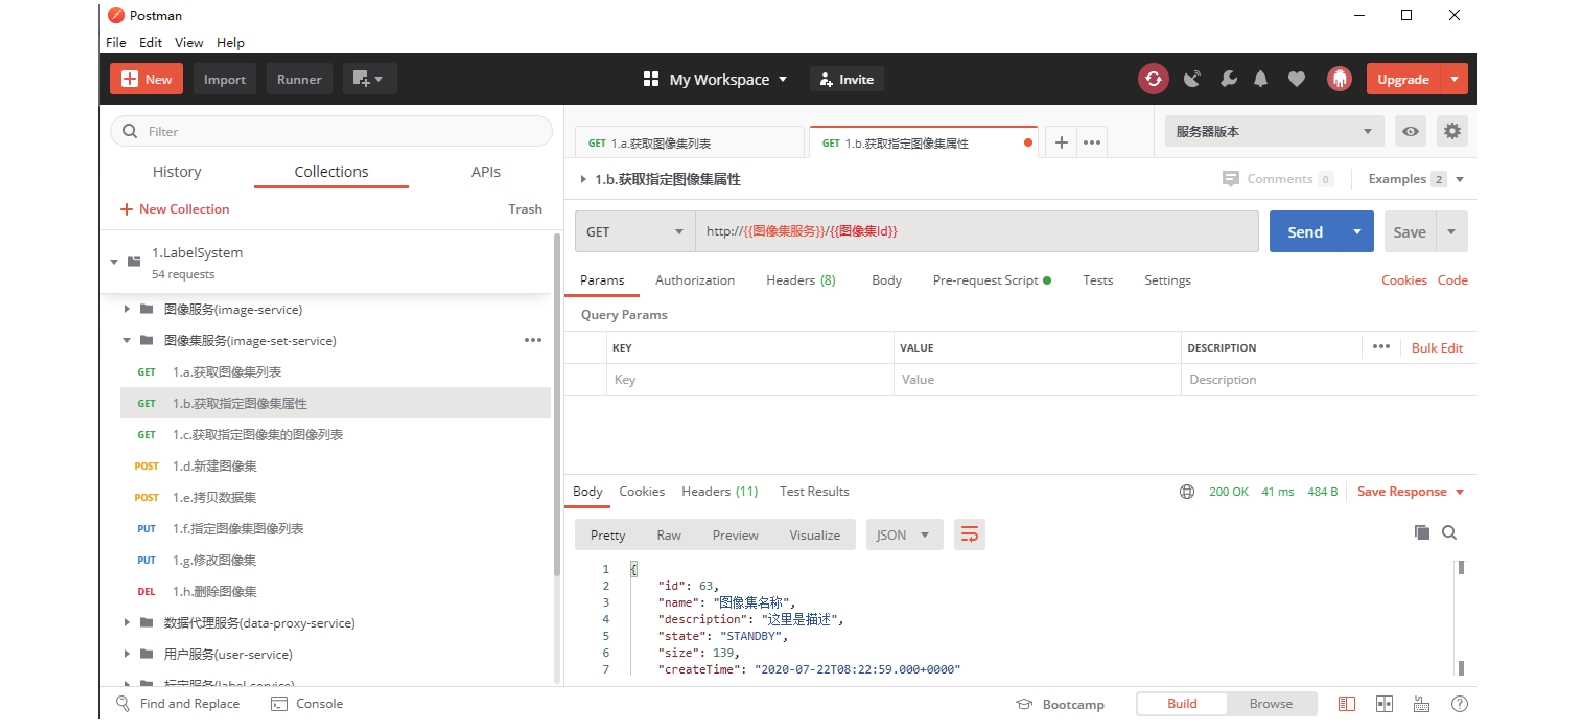Open the Send button dropdown arrow

pos(1357,231)
